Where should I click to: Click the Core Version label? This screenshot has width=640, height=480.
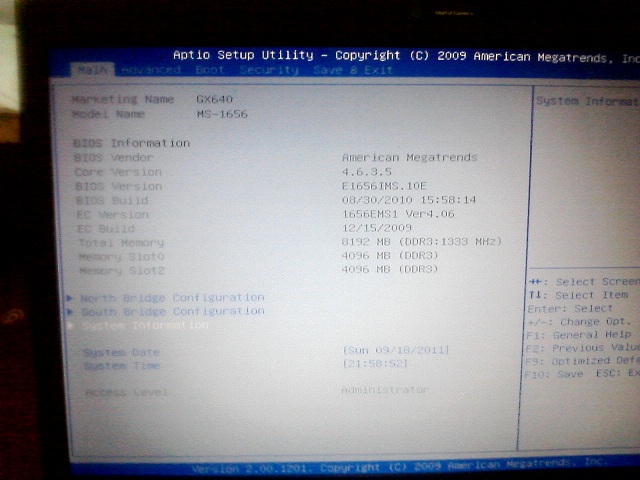[x=118, y=172]
